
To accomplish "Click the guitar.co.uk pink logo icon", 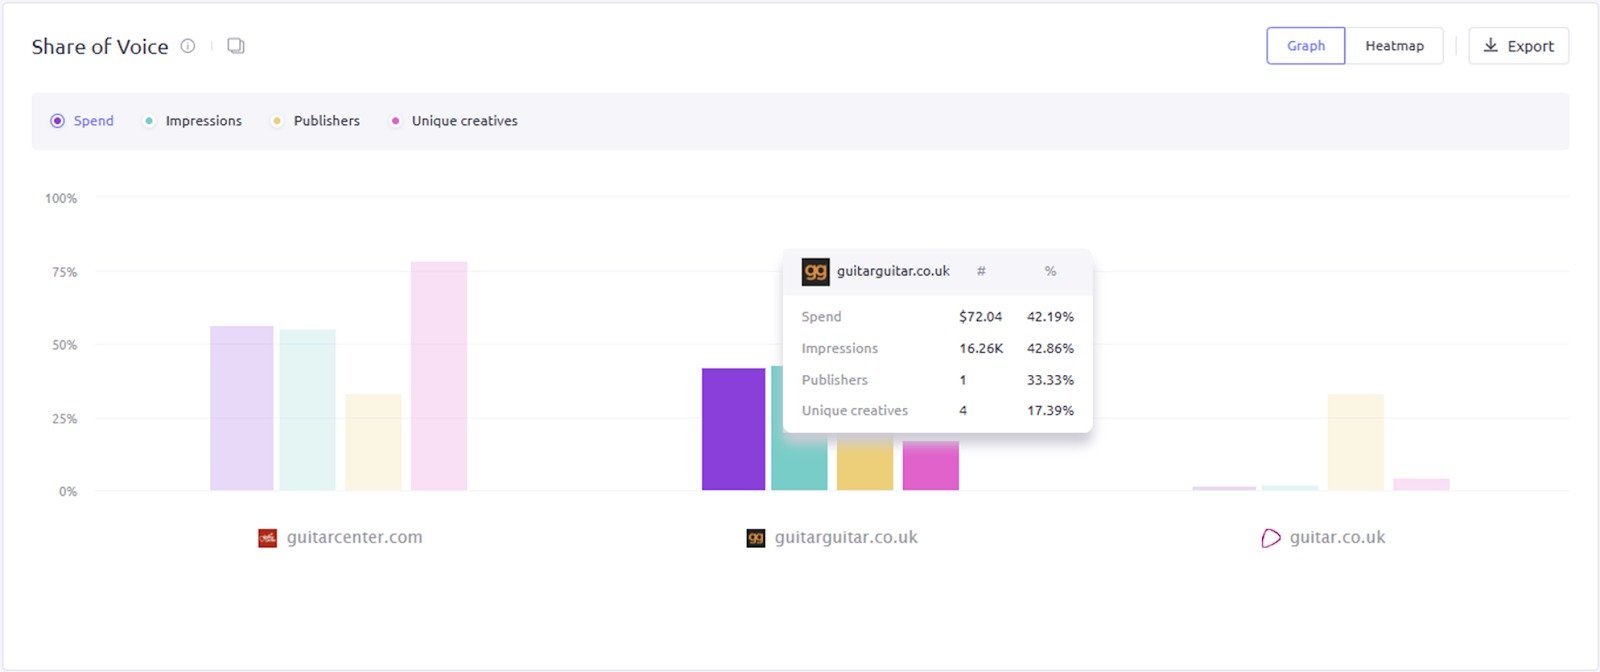I will [1271, 538].
